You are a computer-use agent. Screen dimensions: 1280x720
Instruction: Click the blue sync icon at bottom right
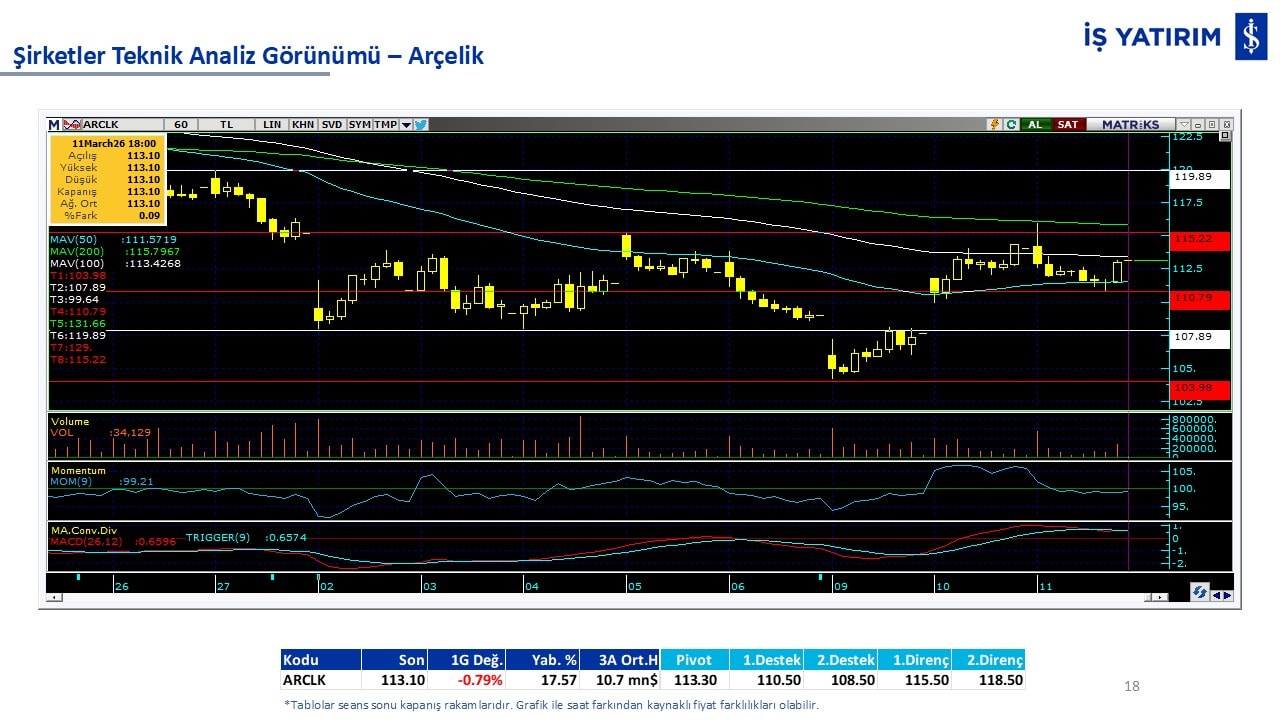point(1199,592)
